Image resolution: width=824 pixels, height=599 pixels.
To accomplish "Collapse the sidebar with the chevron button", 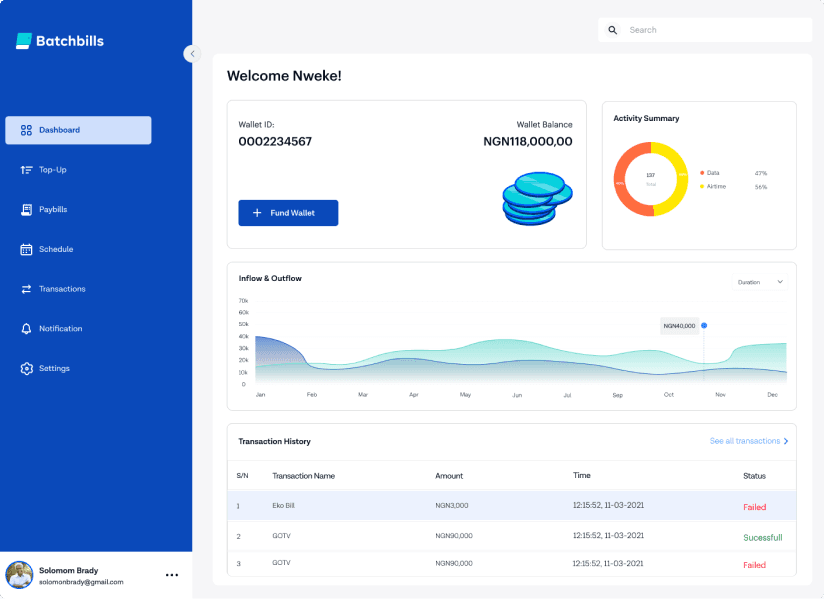I will point(192,54).
